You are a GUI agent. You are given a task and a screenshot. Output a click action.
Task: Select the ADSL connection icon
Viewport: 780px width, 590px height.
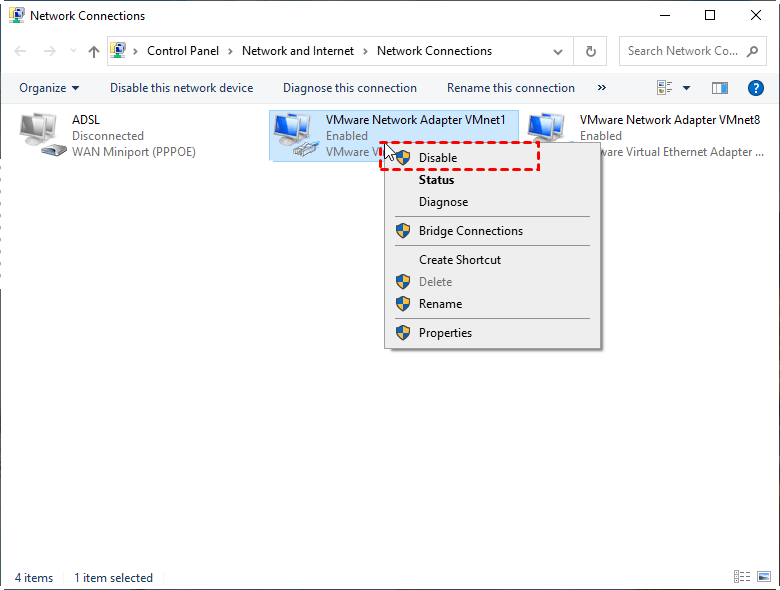[42, 135]
